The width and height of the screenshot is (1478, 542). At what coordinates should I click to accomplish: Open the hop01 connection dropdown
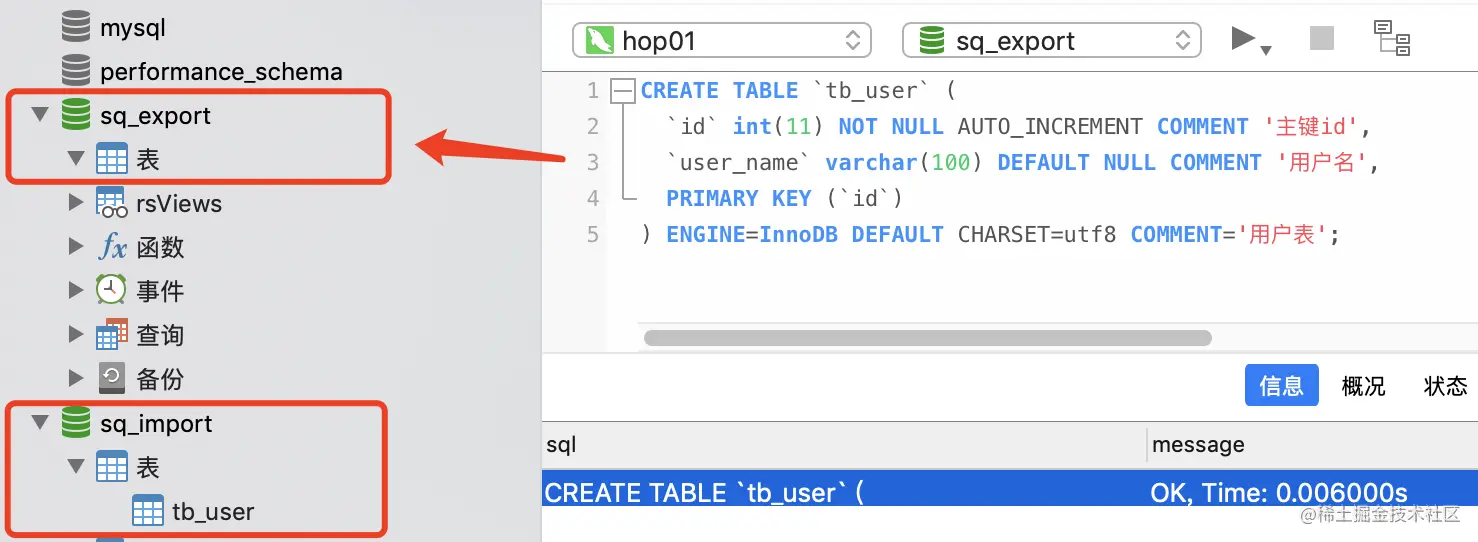tap(722, 41)
